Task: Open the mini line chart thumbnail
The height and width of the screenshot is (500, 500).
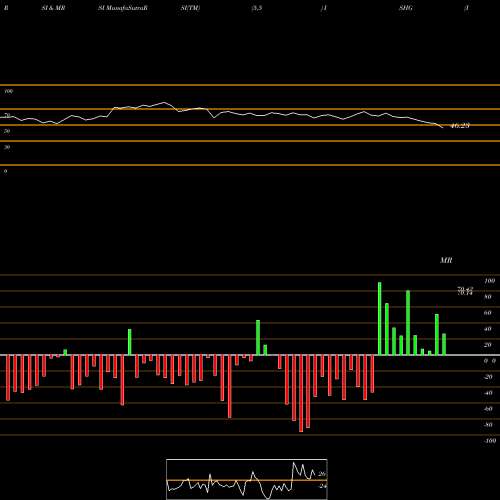Action: pos(247,479)
